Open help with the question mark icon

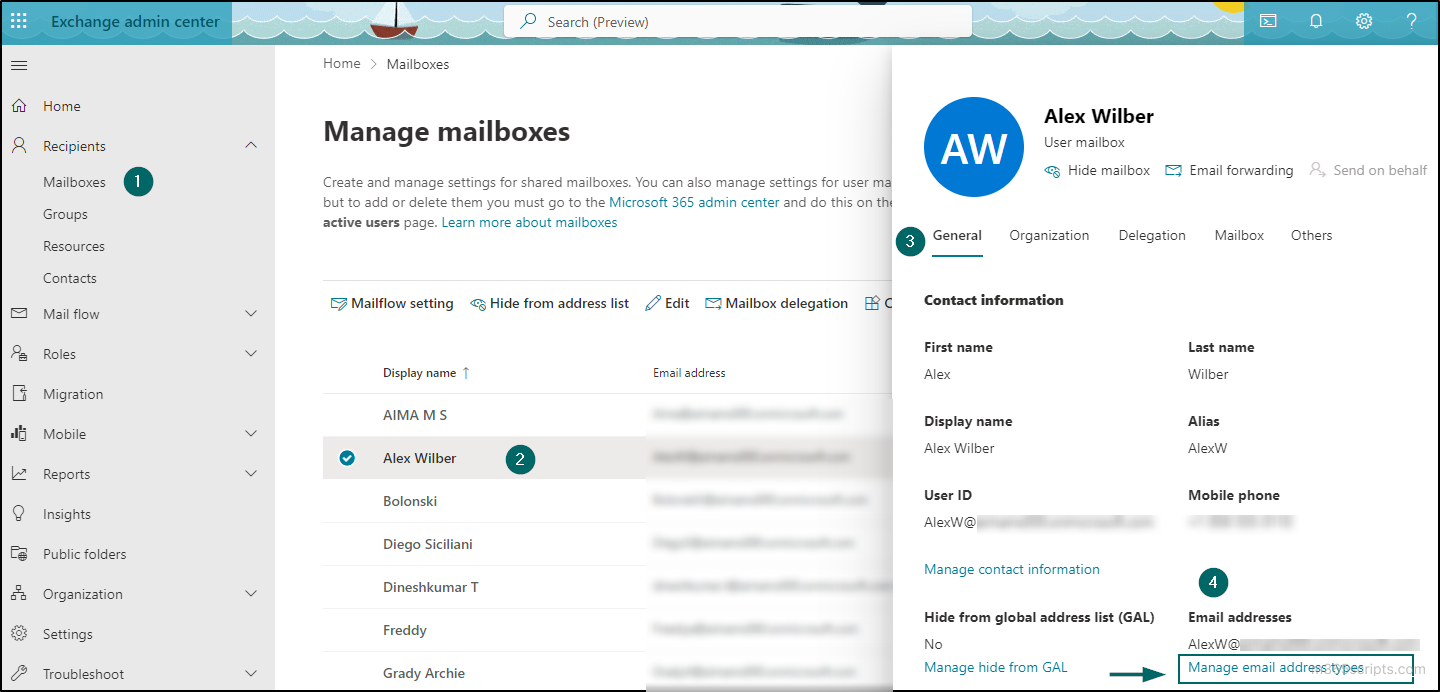(x=1411, y=20)
